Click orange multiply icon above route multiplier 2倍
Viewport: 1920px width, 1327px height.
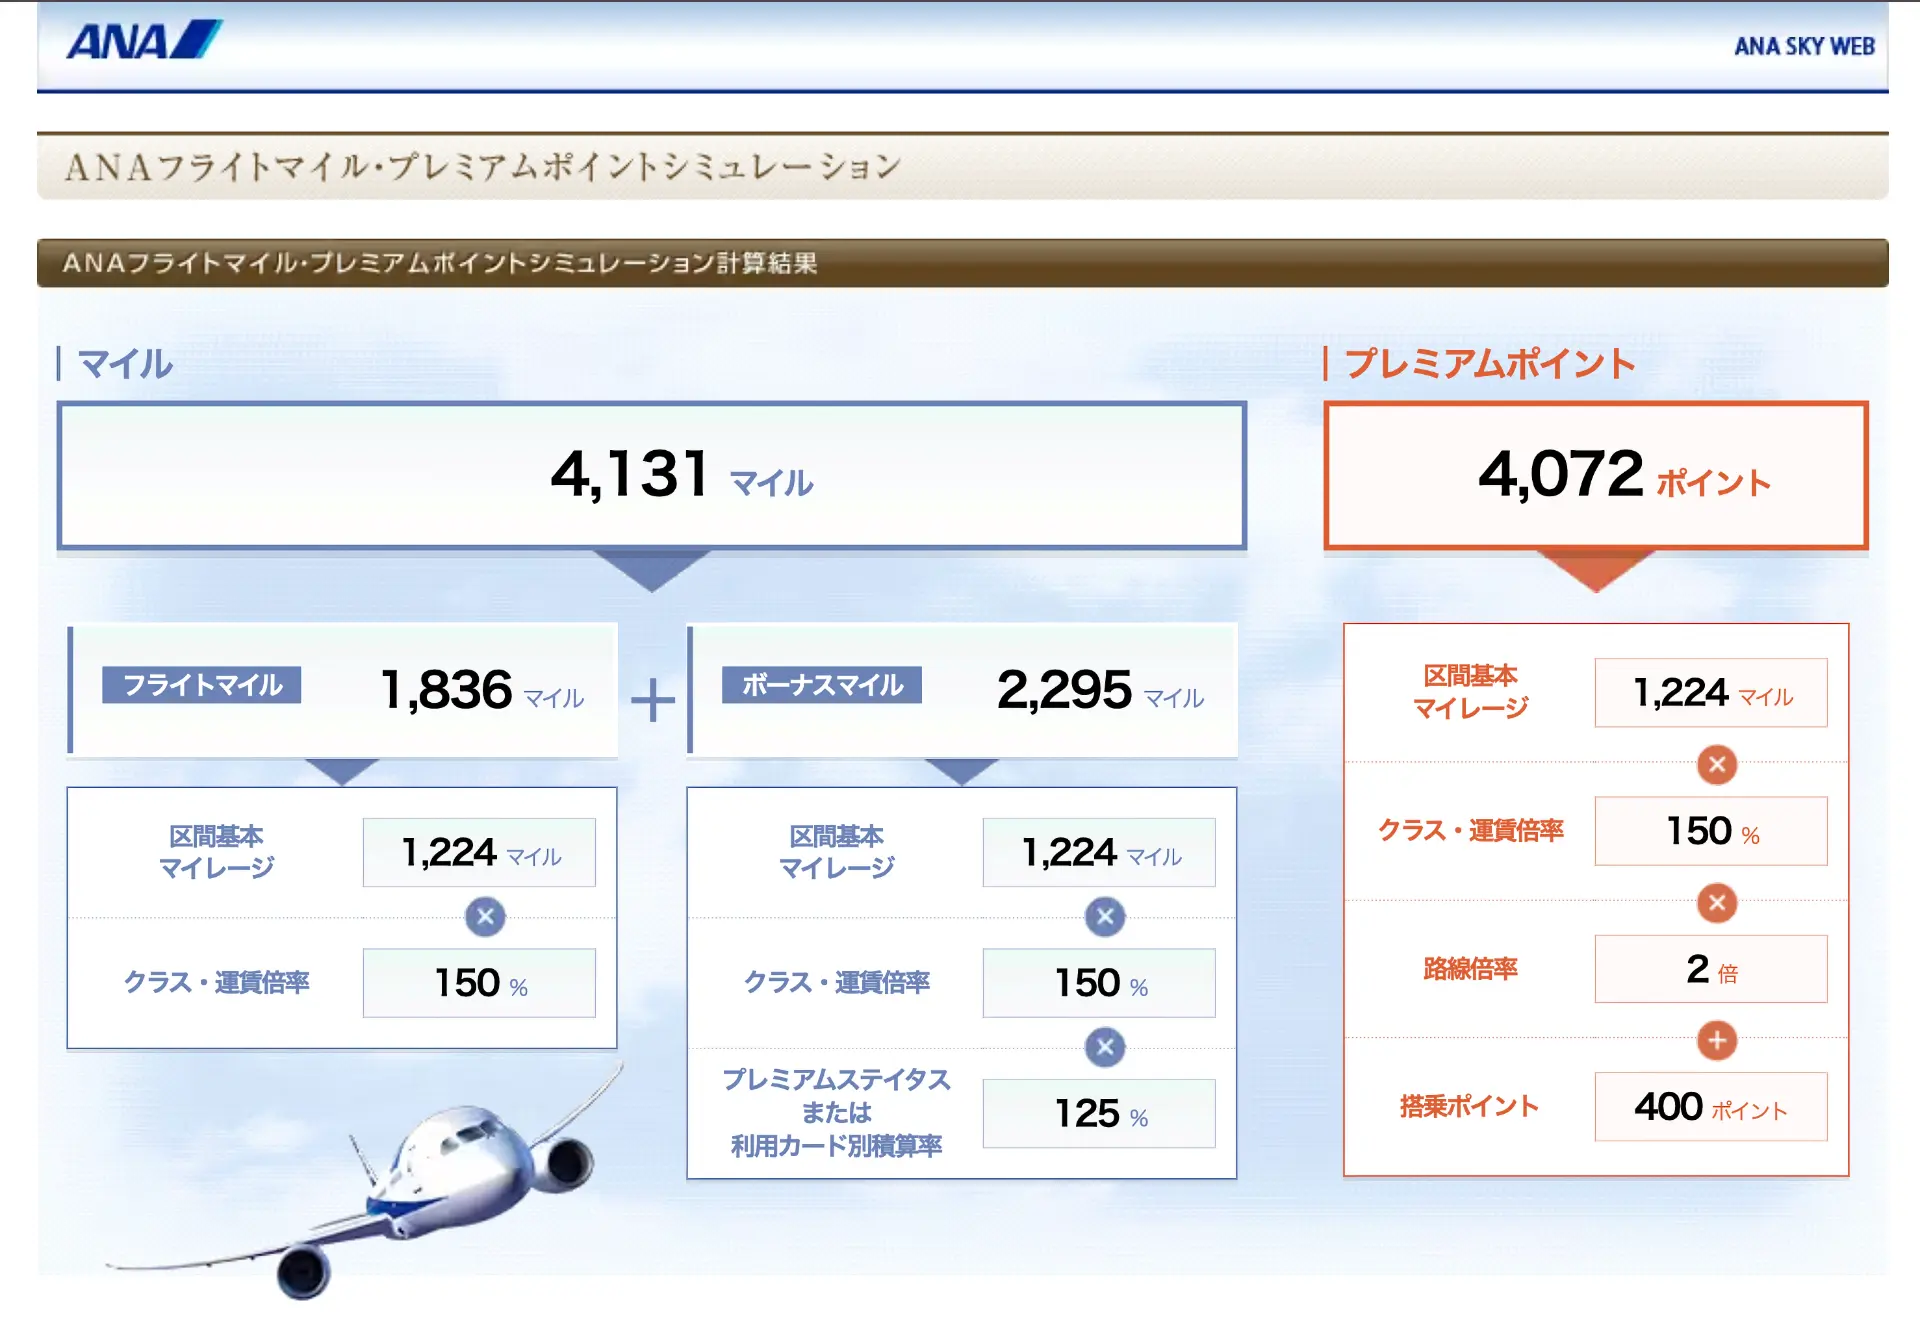1717,903
